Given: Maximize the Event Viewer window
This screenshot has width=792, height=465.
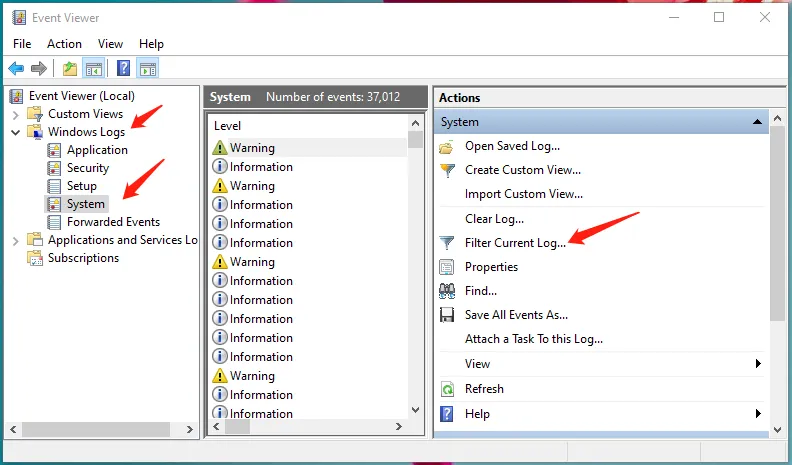Looking at the screenshot, I should pos(719,17).
